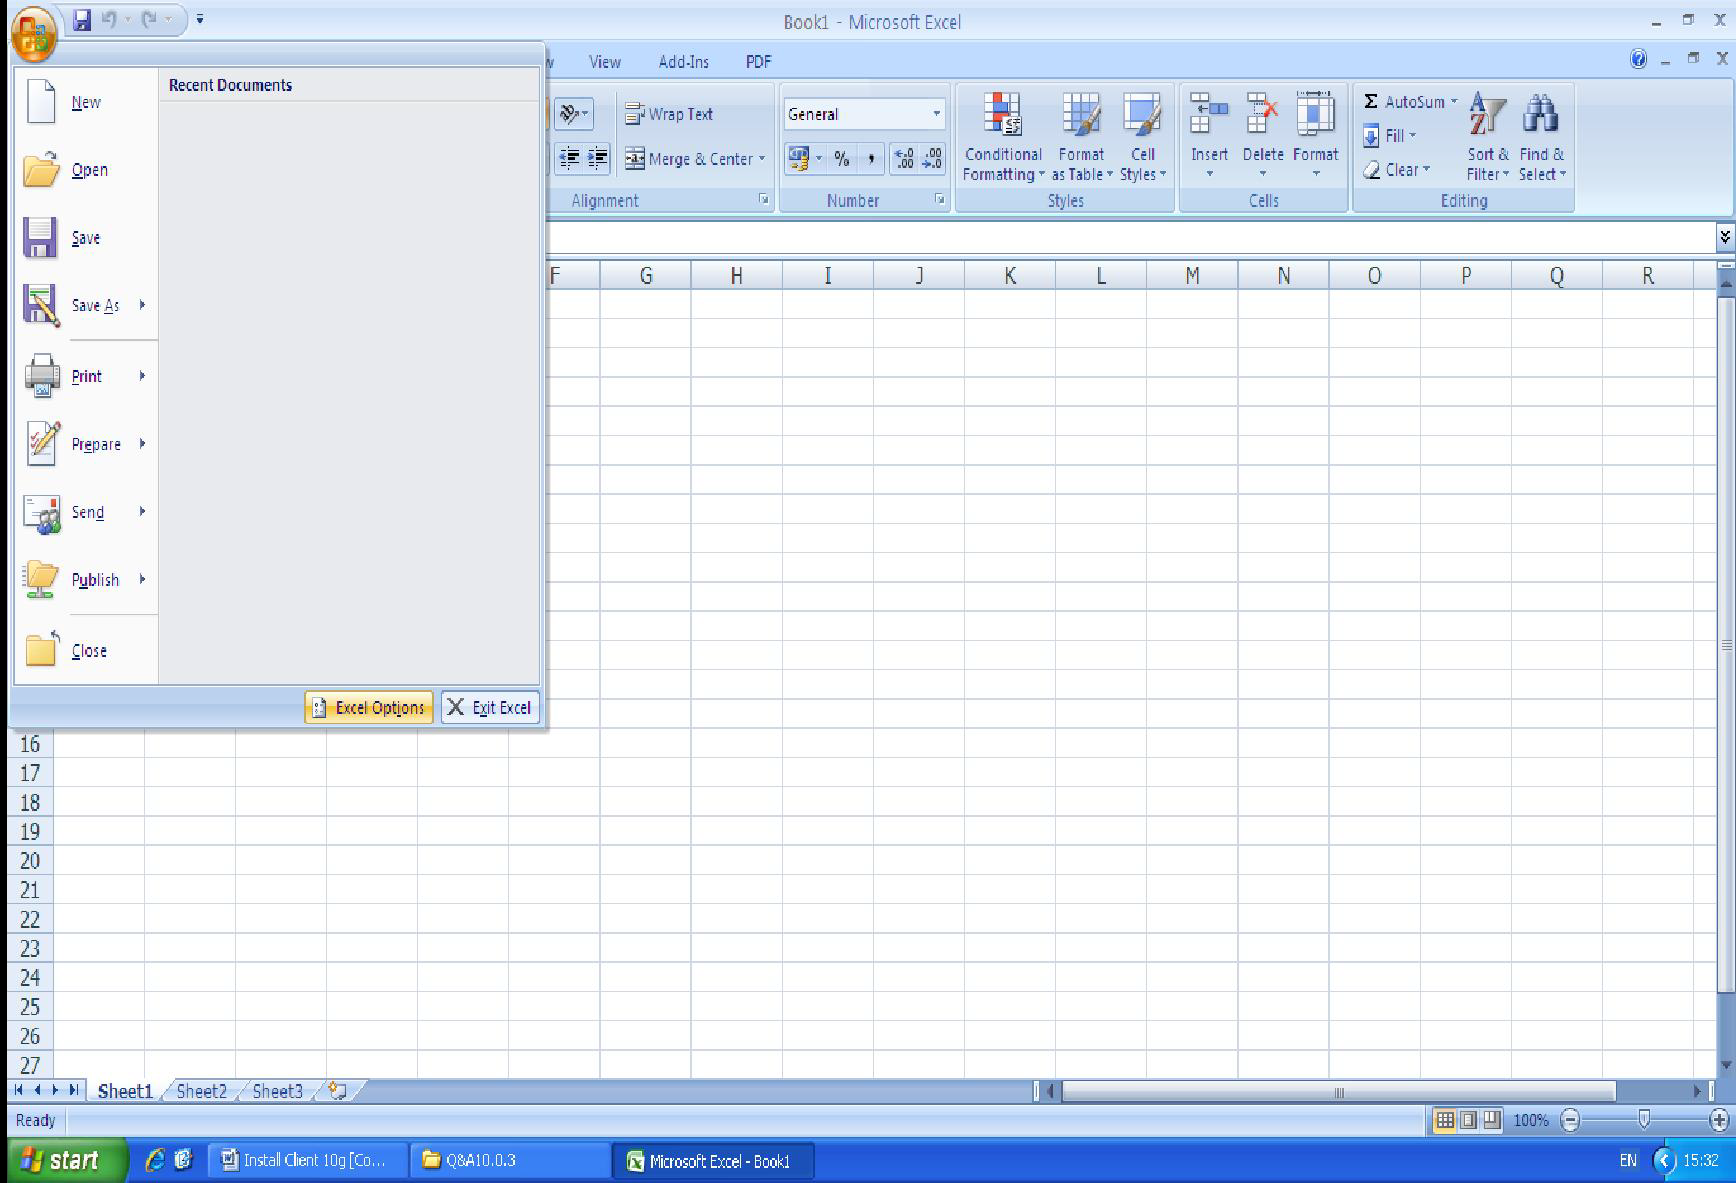The width and height of the screenshot is (1736, 1183).
Task: Open the Alignment dialog launcher
Action: [x=764, y=200]
